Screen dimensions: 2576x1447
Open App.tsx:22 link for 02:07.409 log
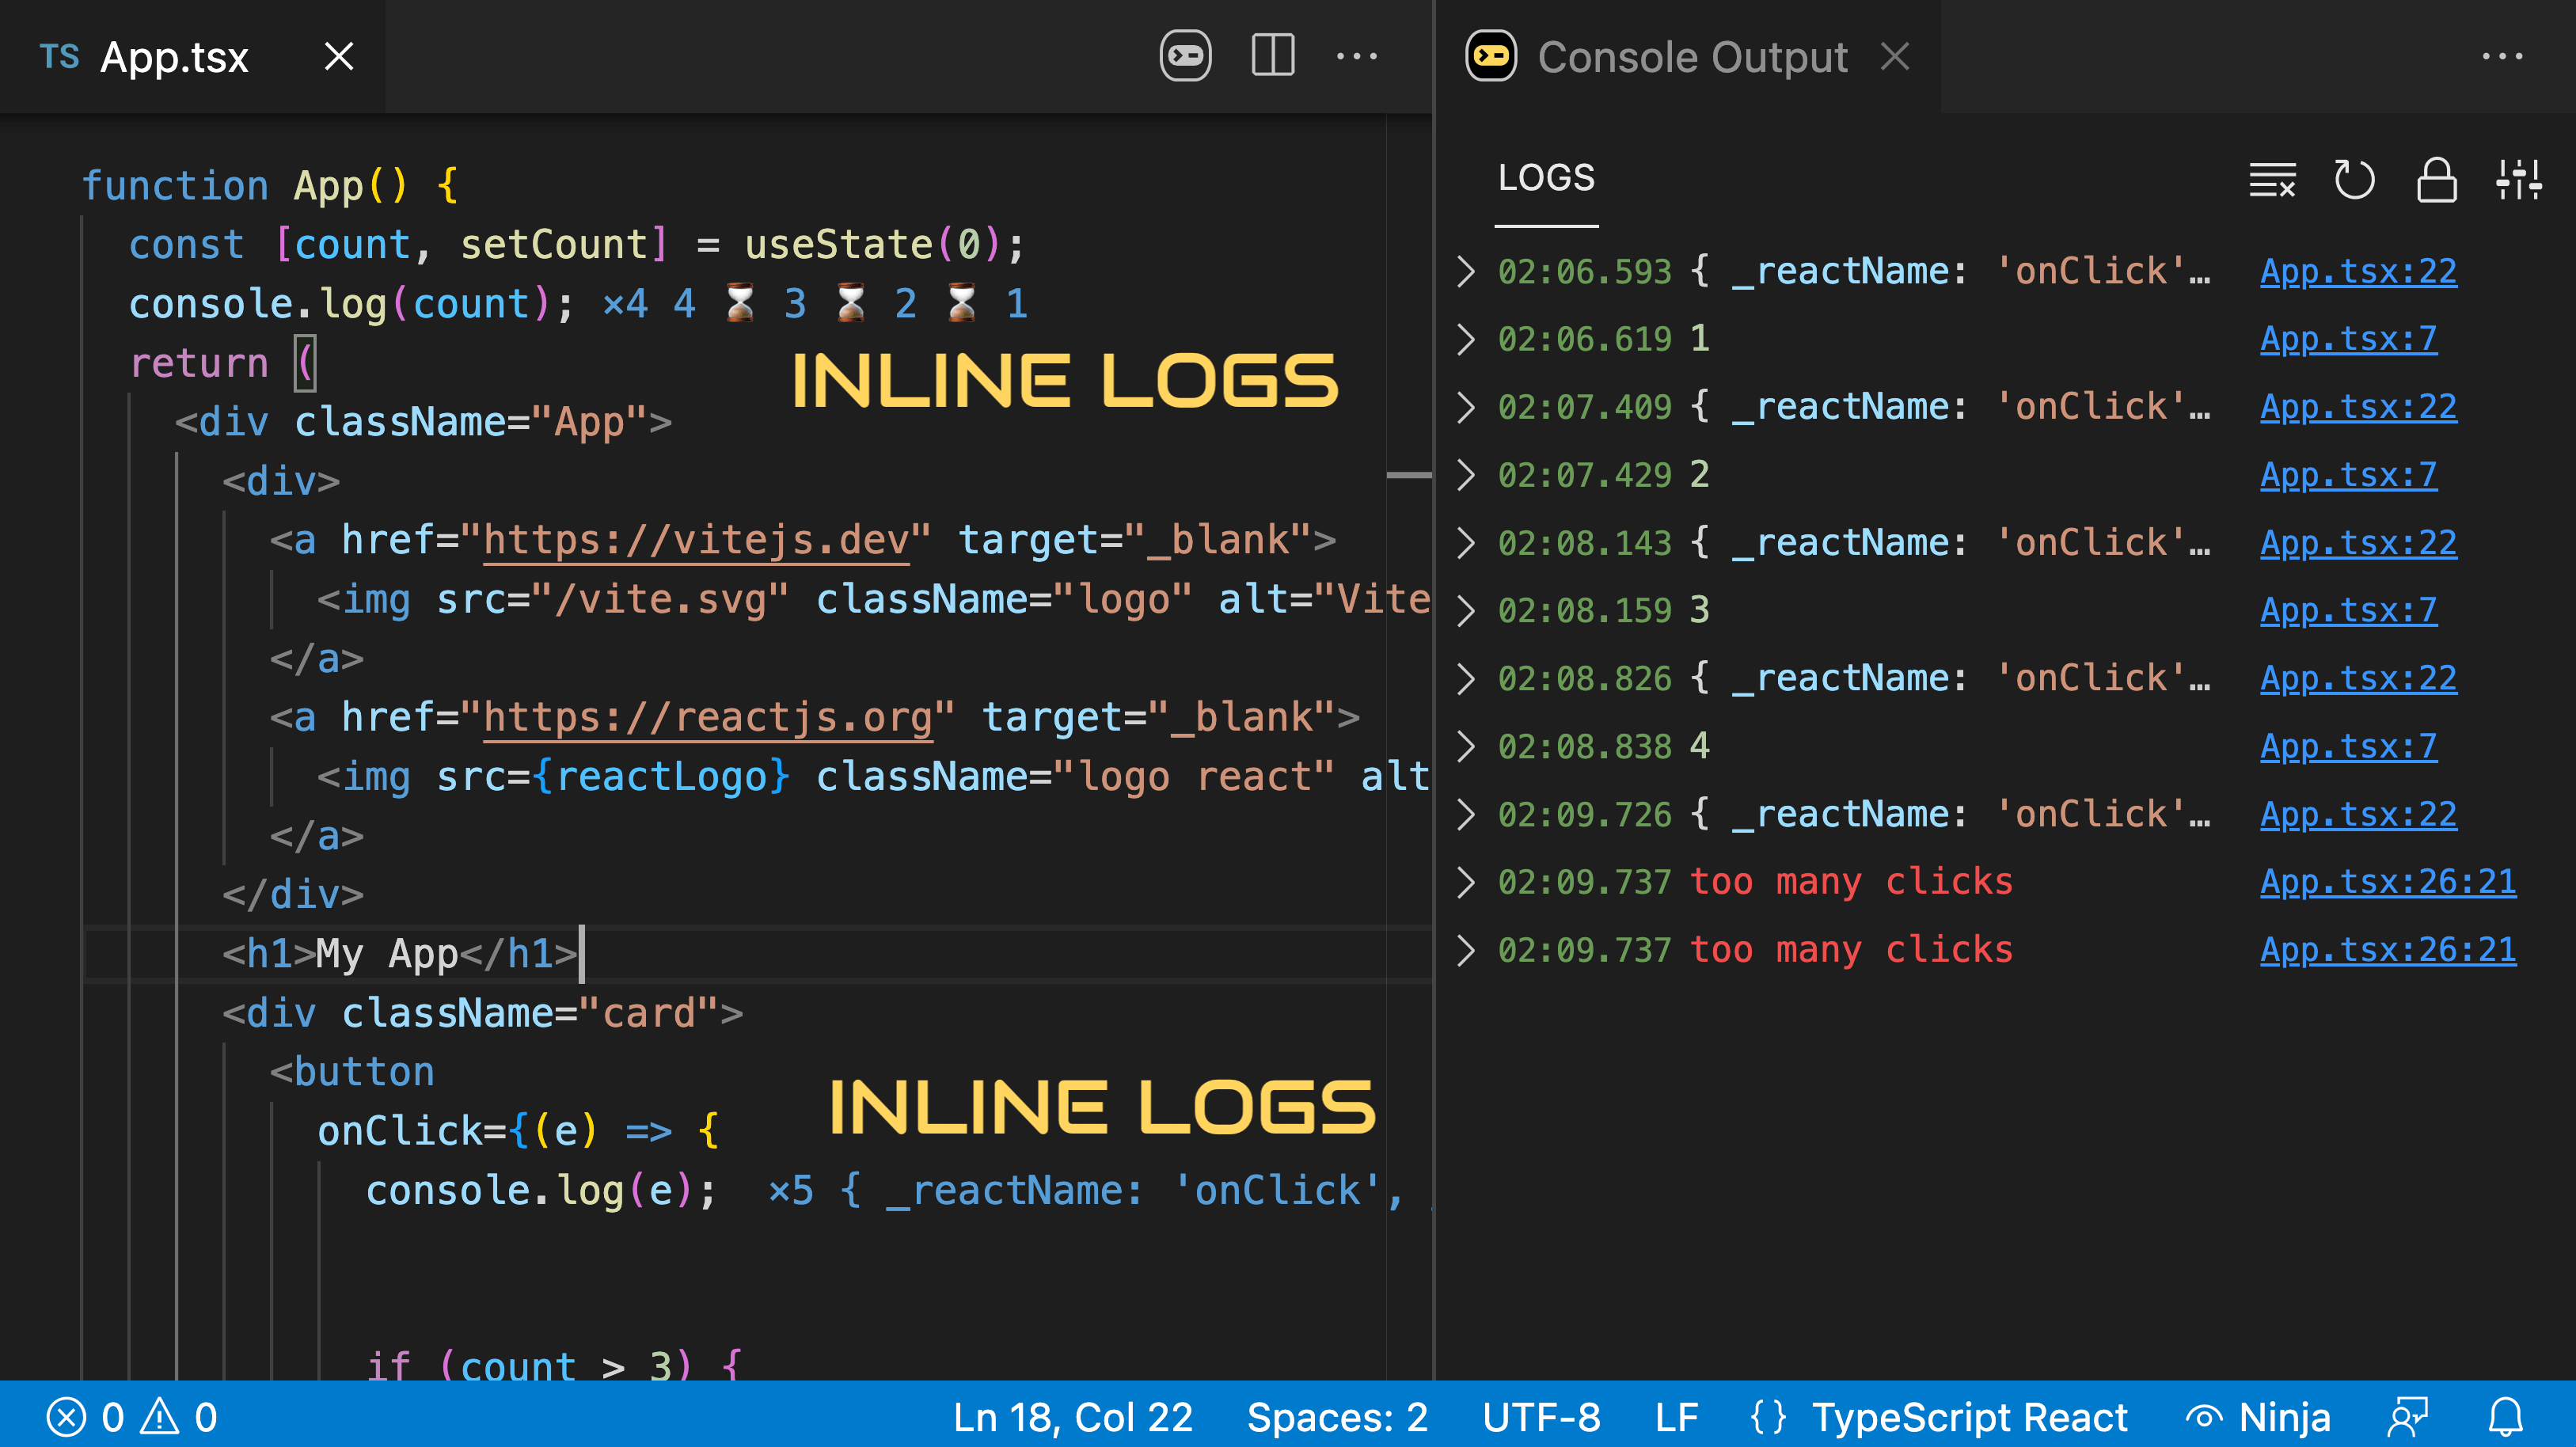(2358, 407)
